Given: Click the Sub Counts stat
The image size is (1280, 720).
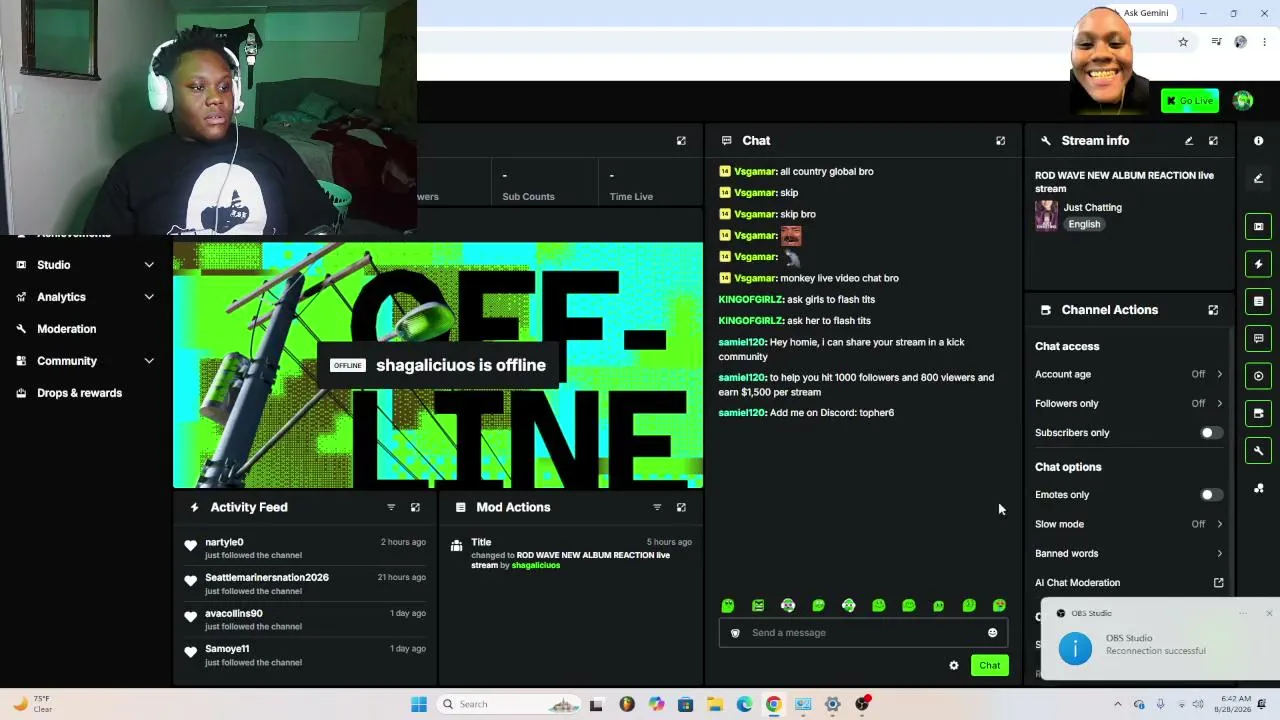Looking at the screenshot, I should pyautogui.click(x=528, y=186).
